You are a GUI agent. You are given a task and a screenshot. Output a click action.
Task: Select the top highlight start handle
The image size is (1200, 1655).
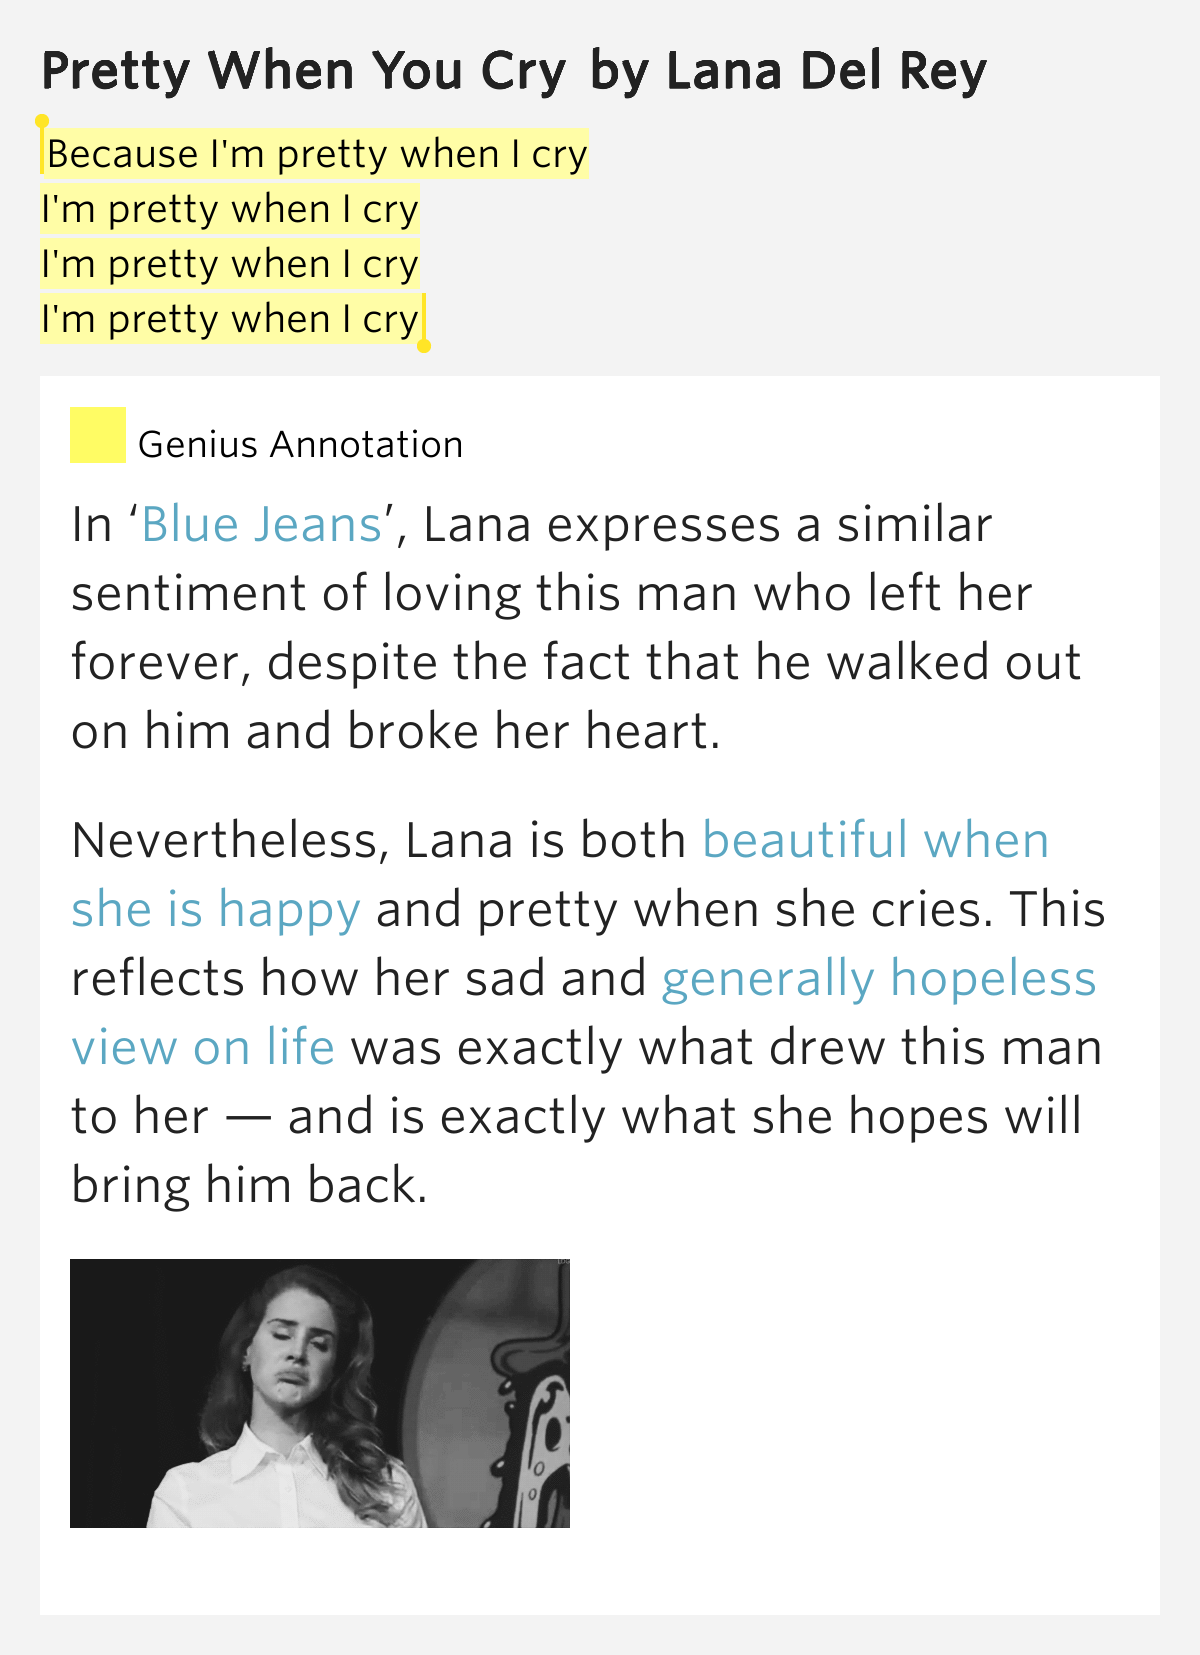(x=42, y=122)
